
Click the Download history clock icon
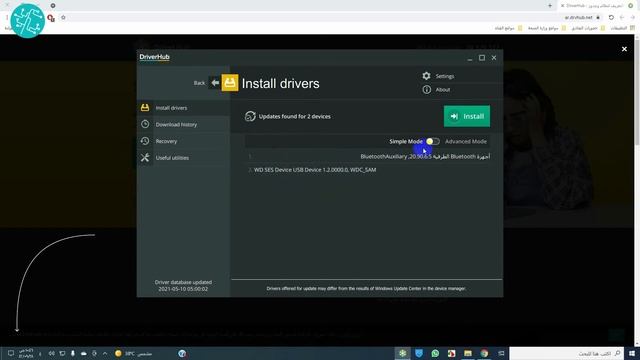(145, 124)
